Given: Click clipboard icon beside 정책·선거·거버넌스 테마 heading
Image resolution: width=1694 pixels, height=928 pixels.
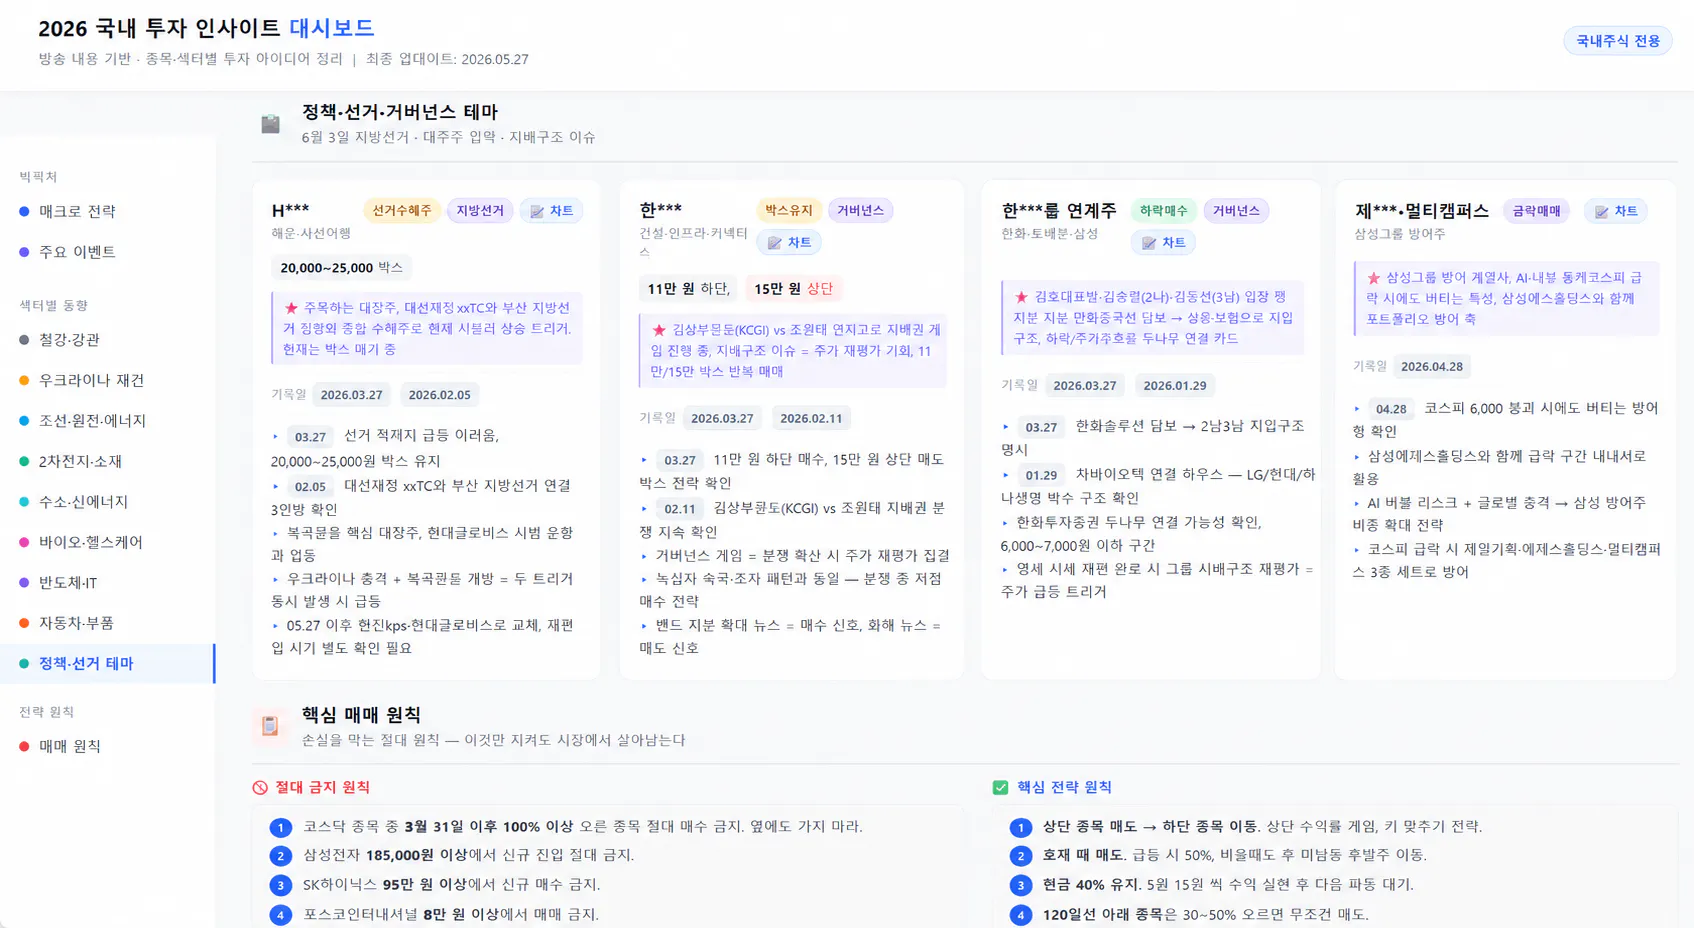Looking at the screenshot, I should pyautogui.click(x=271, y=124).
